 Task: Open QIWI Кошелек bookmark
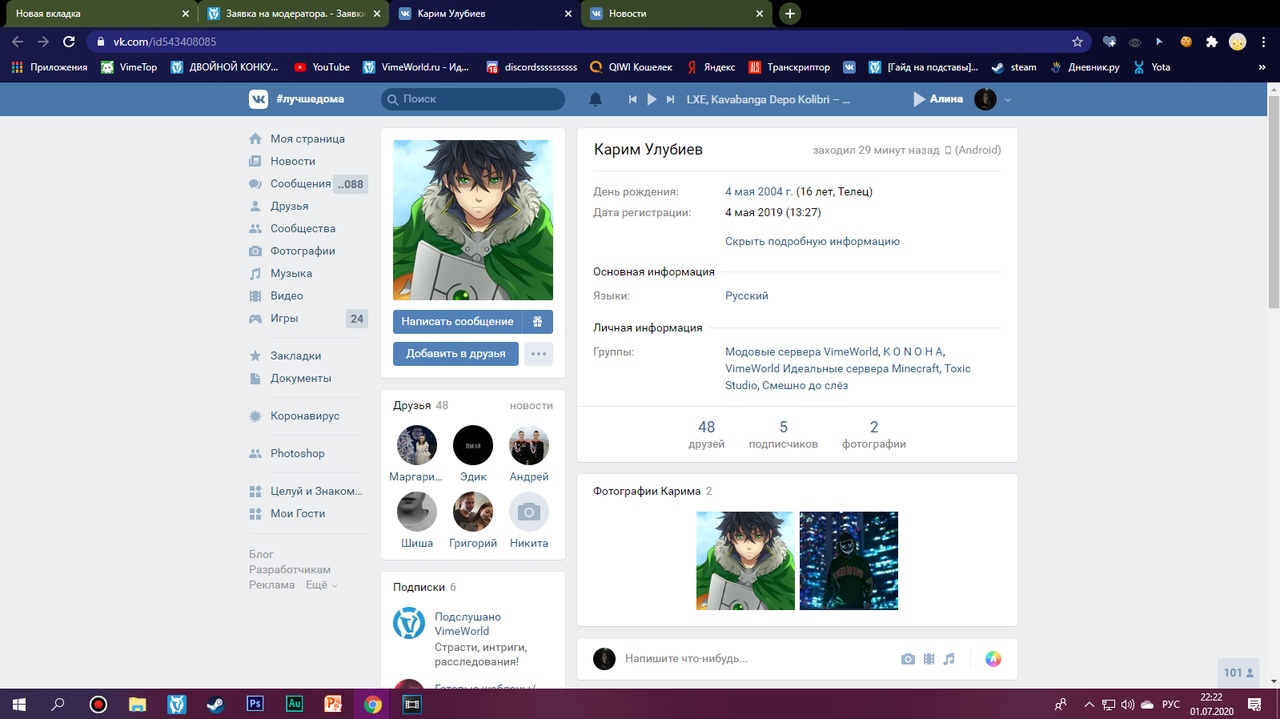pyautogui.click(x=631, y=67)
